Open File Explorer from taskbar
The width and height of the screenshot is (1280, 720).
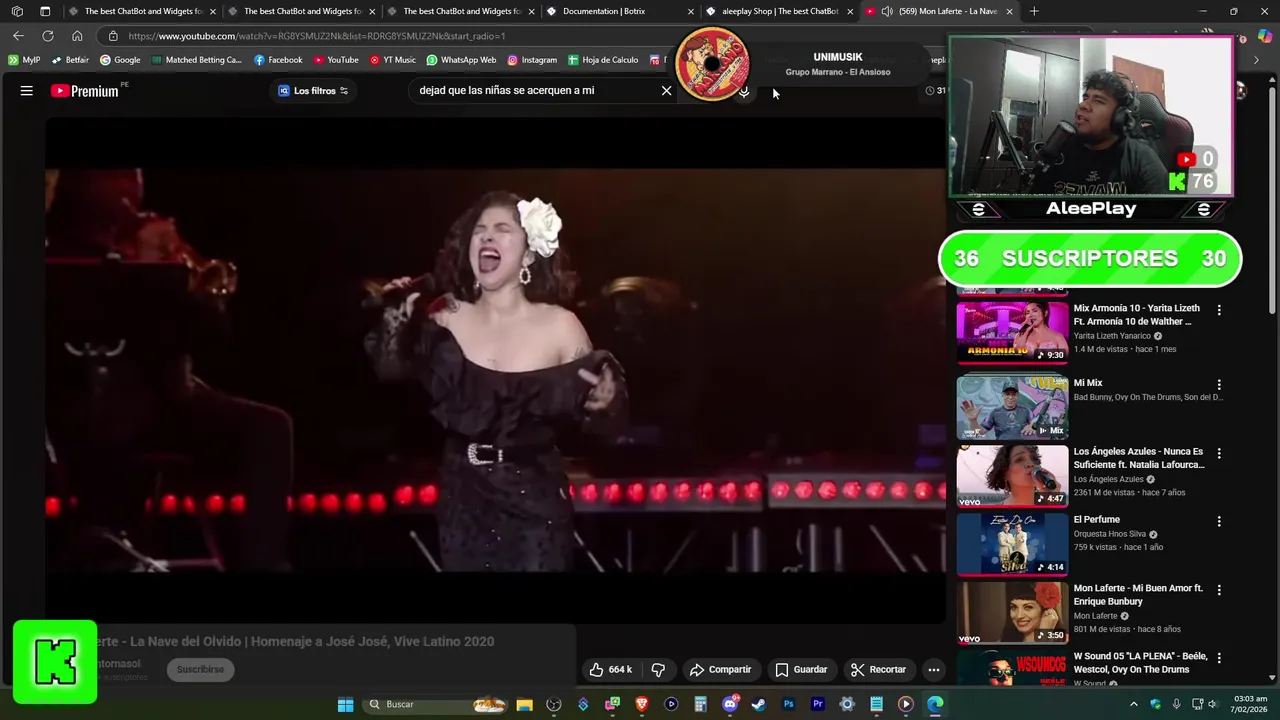(x=524, y=704)
